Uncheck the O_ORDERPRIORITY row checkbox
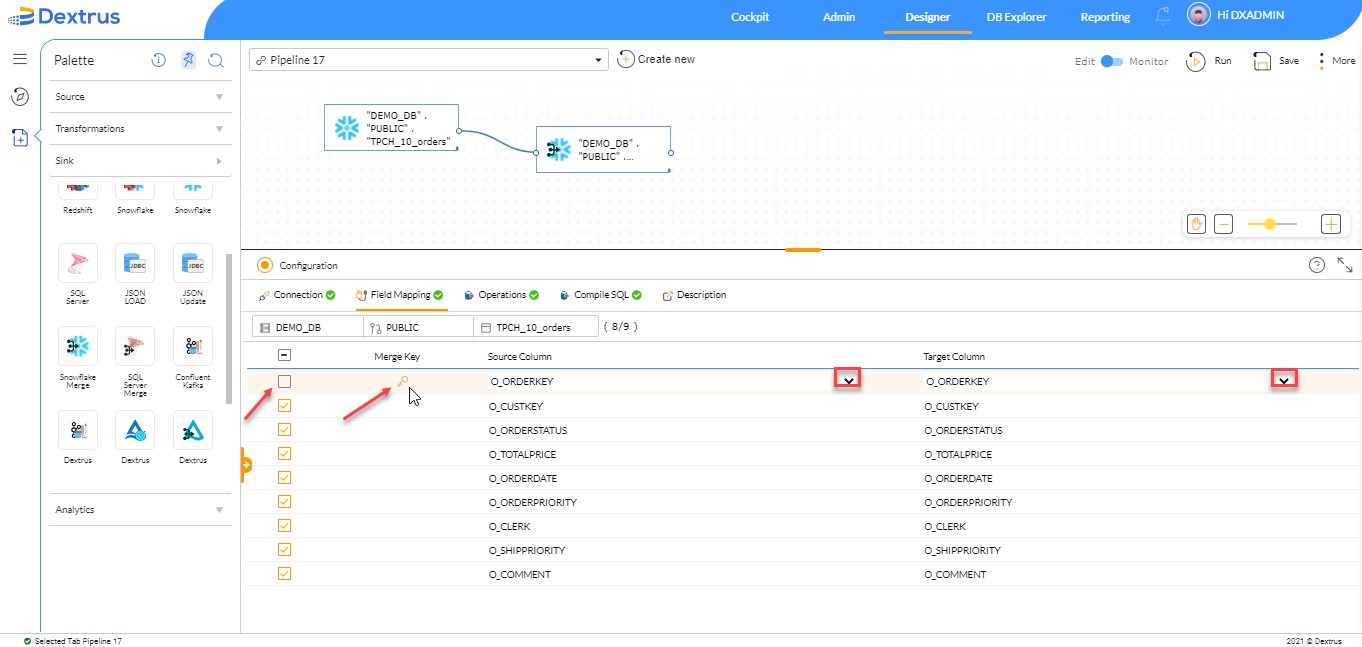 [x=285, y=502]
